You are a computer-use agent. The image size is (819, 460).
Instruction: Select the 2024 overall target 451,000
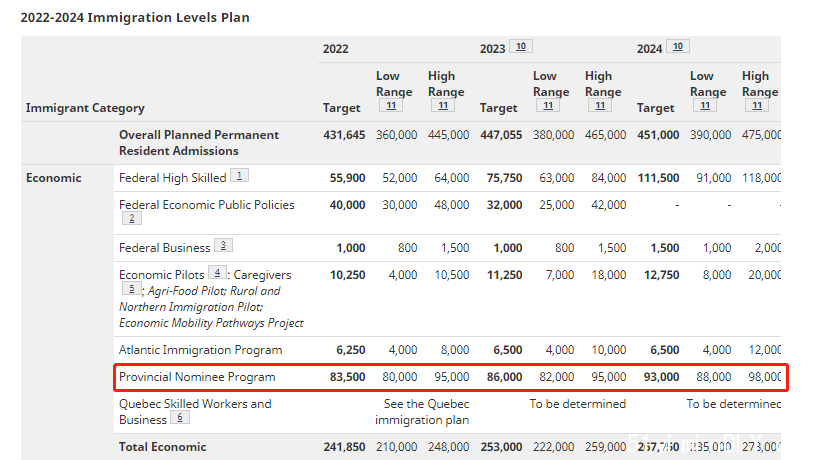coord(658,135)
